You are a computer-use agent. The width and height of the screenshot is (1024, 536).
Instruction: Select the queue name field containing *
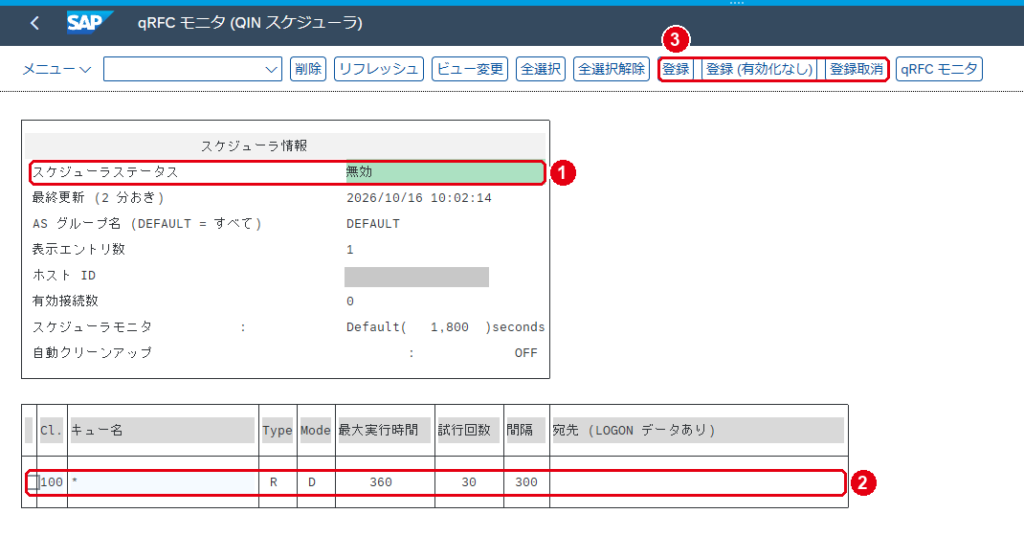click(162, 482)
